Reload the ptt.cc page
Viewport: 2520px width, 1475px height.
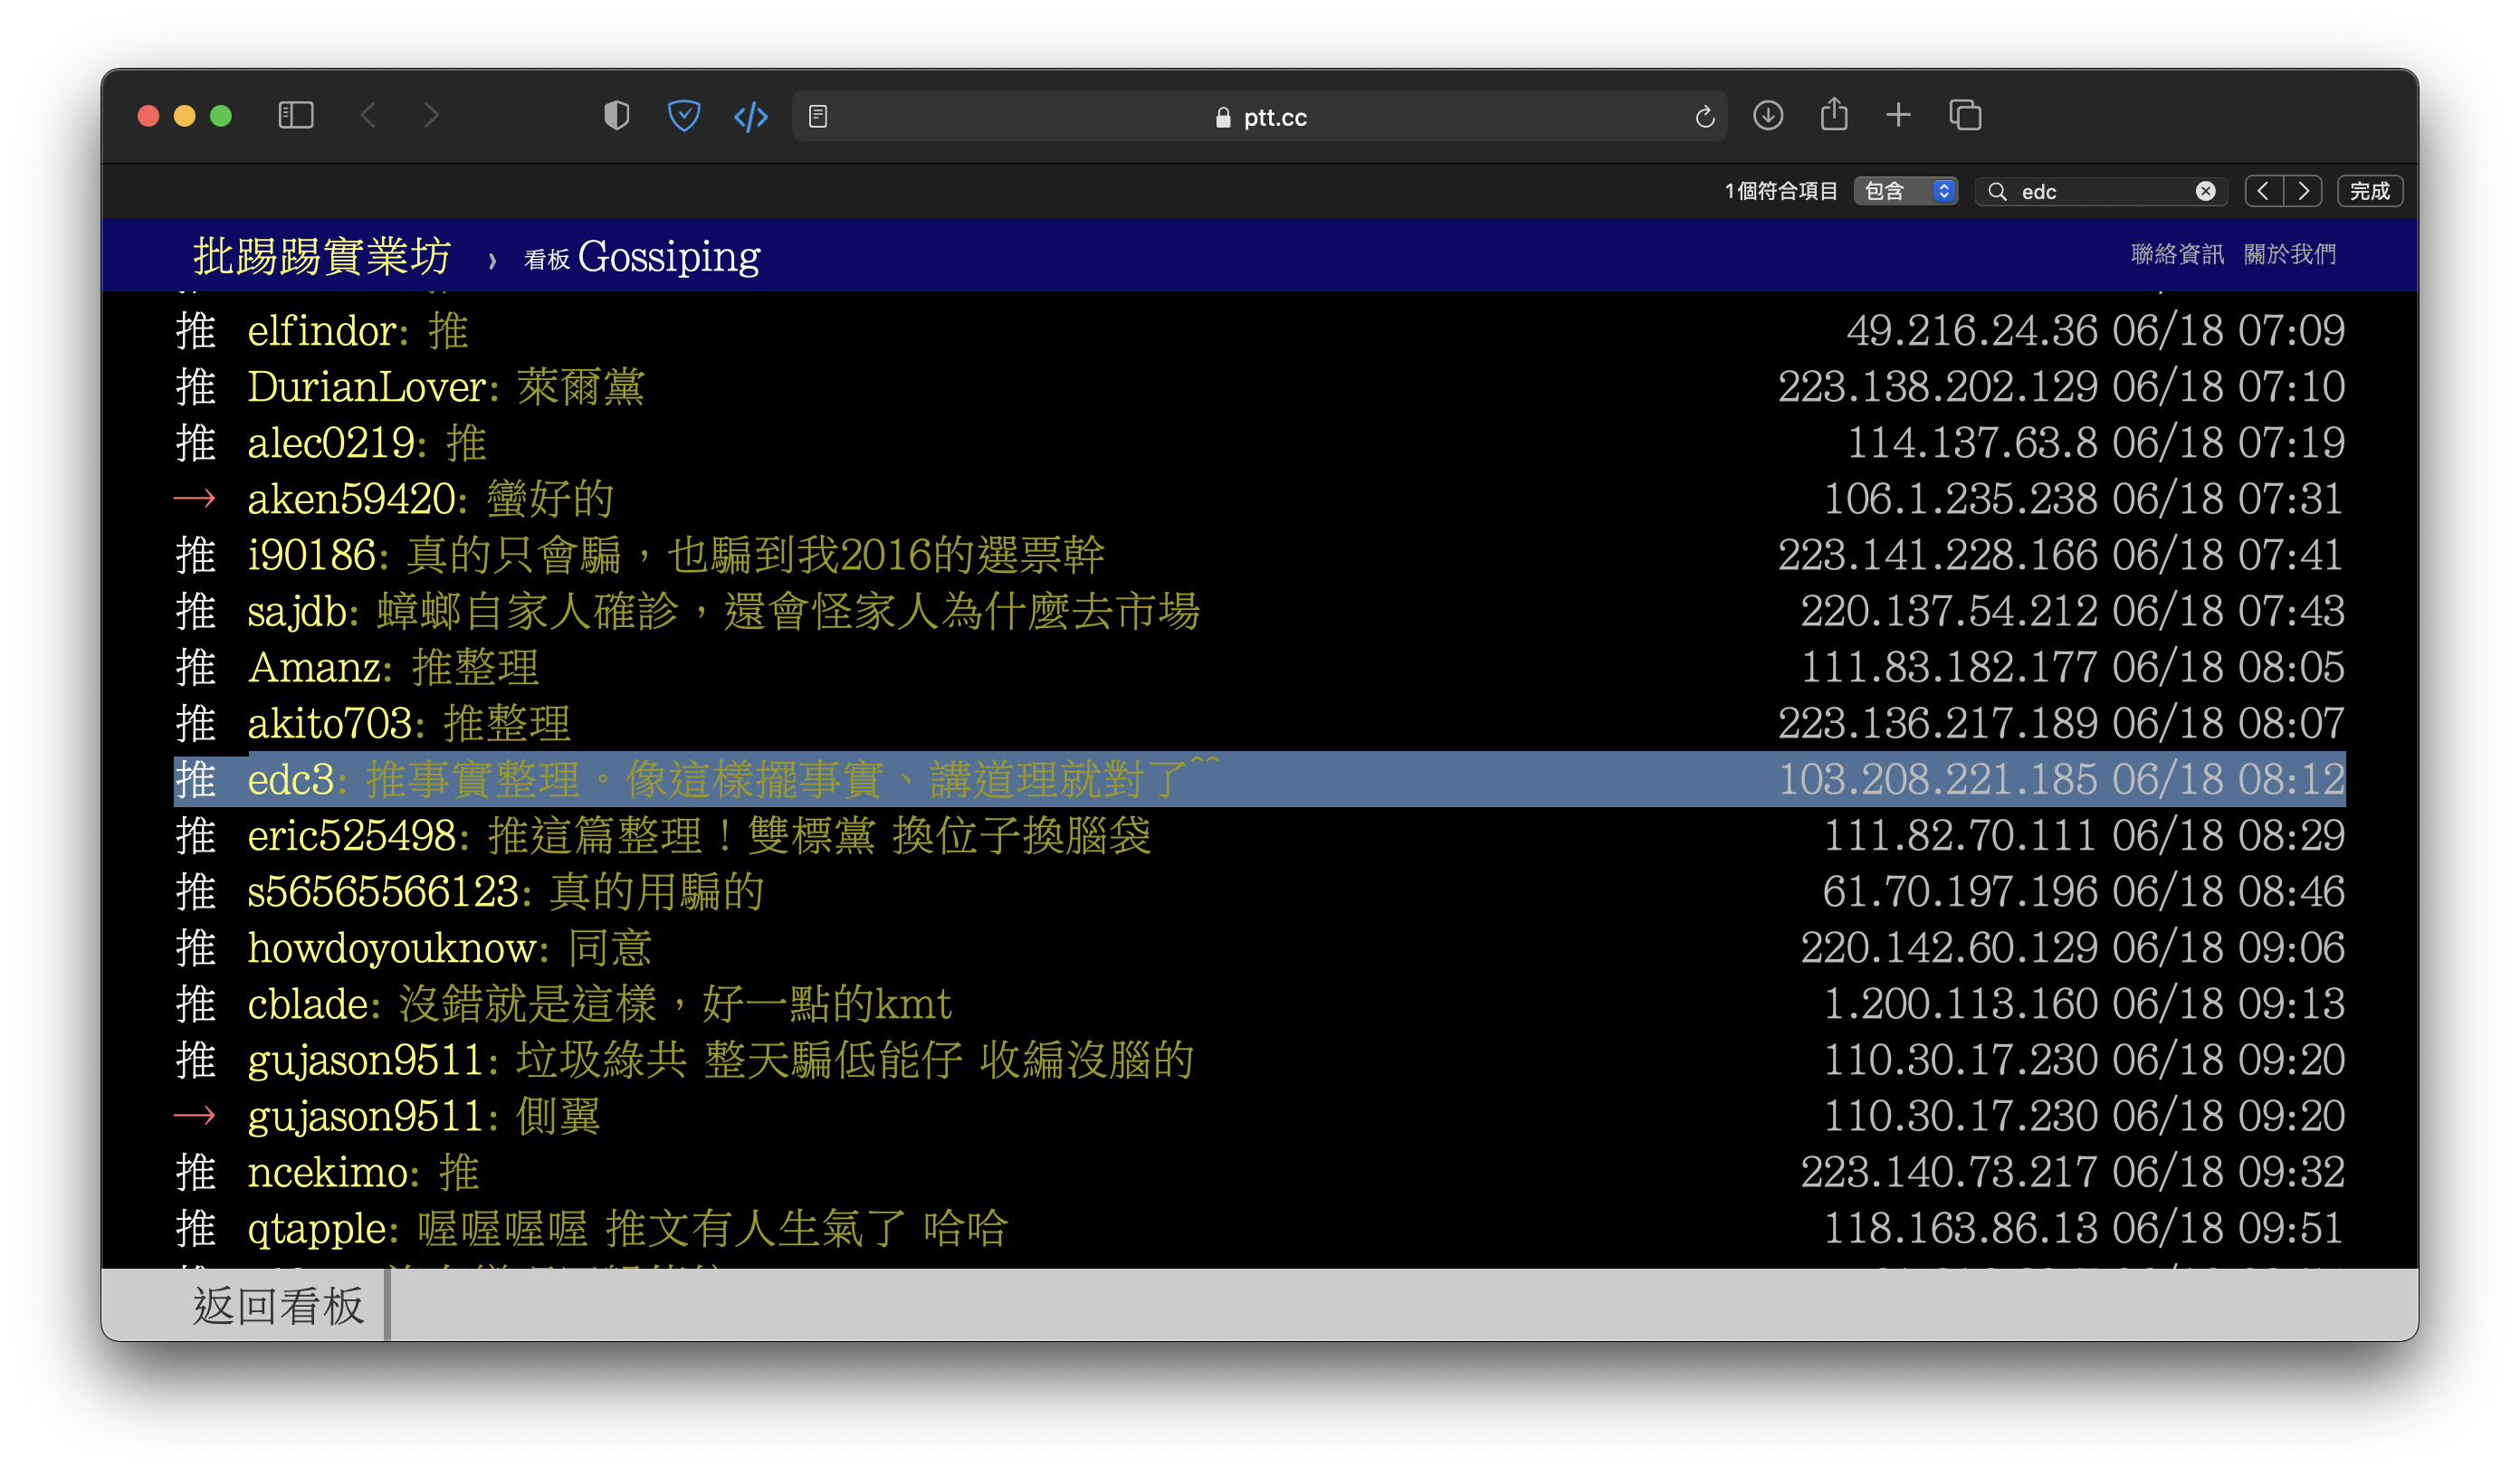(1704, 117)
